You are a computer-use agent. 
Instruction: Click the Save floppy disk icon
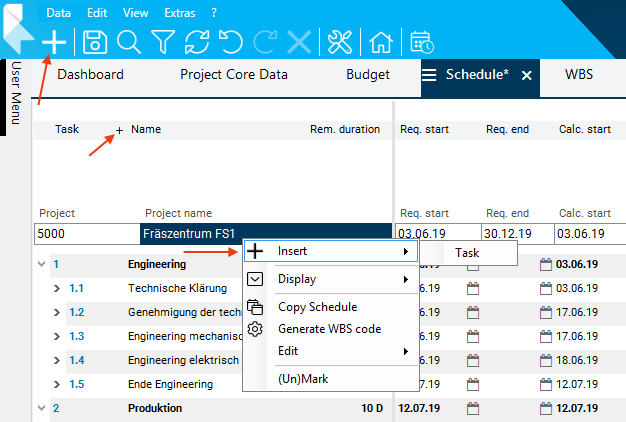click(95, 42)
